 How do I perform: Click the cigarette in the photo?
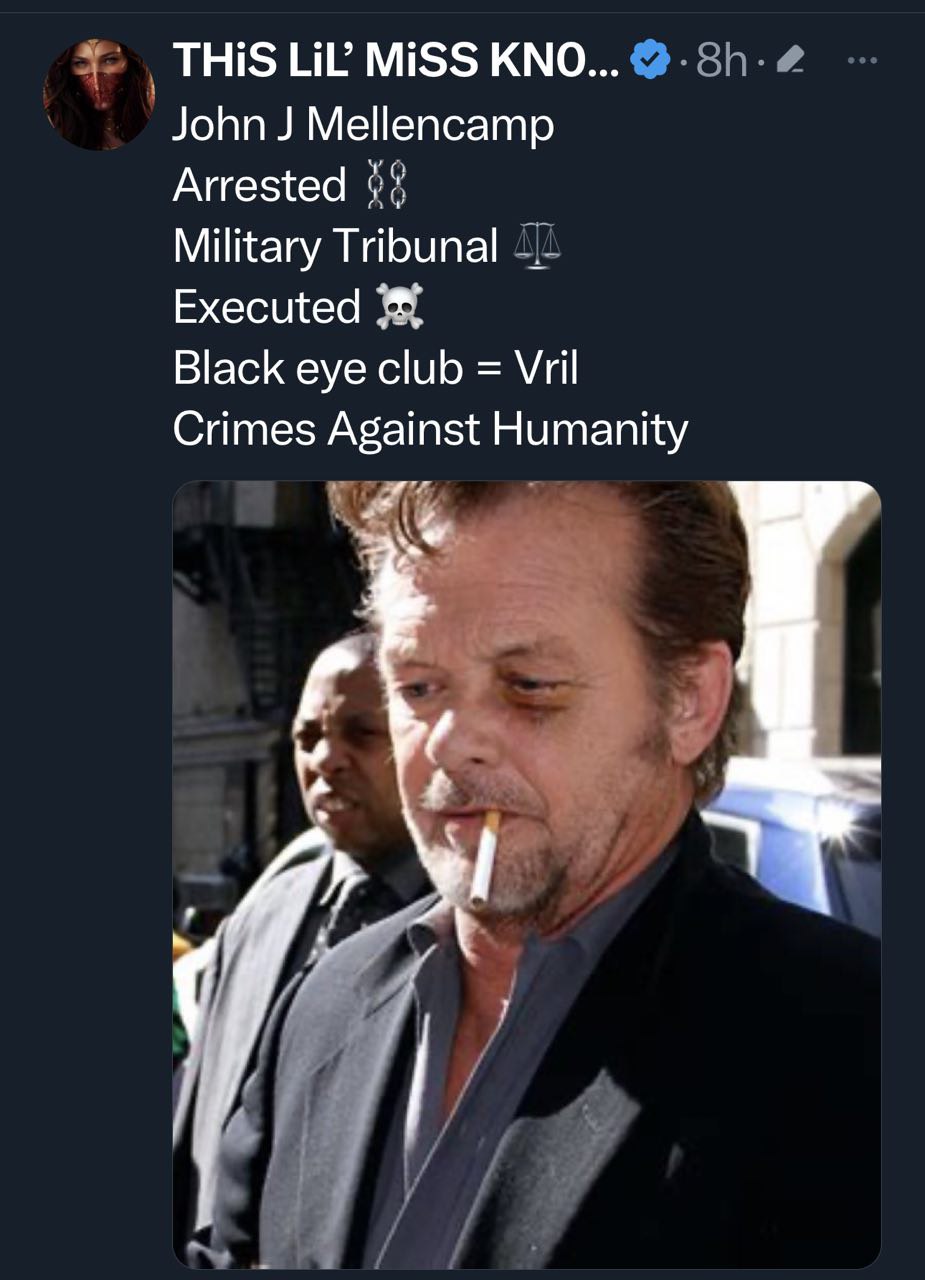[486, 857]
